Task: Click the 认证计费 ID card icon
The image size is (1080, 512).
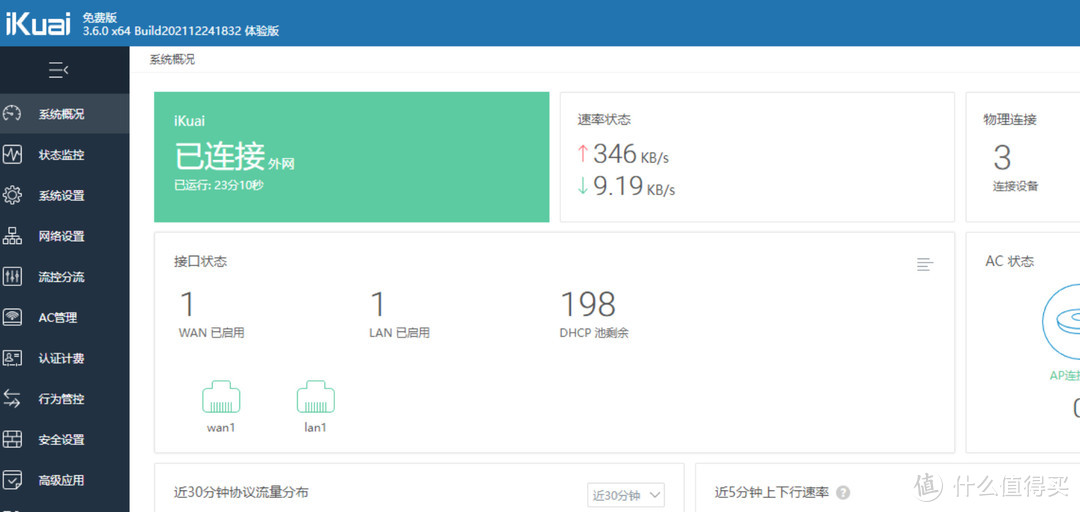Action: click(12, 358)
